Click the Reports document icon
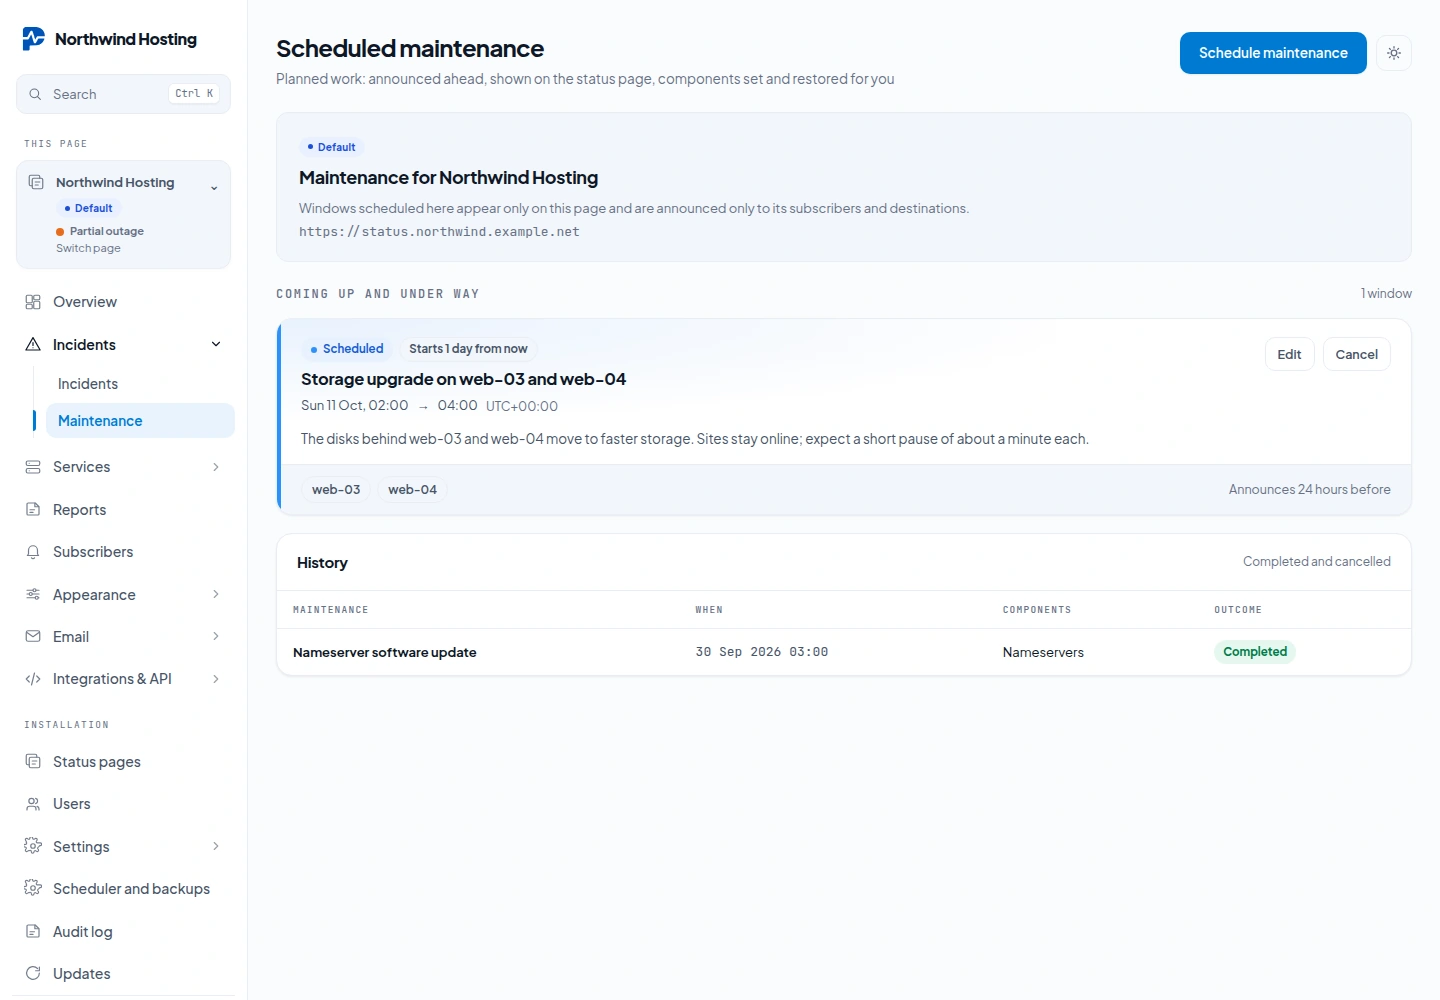 33,510
